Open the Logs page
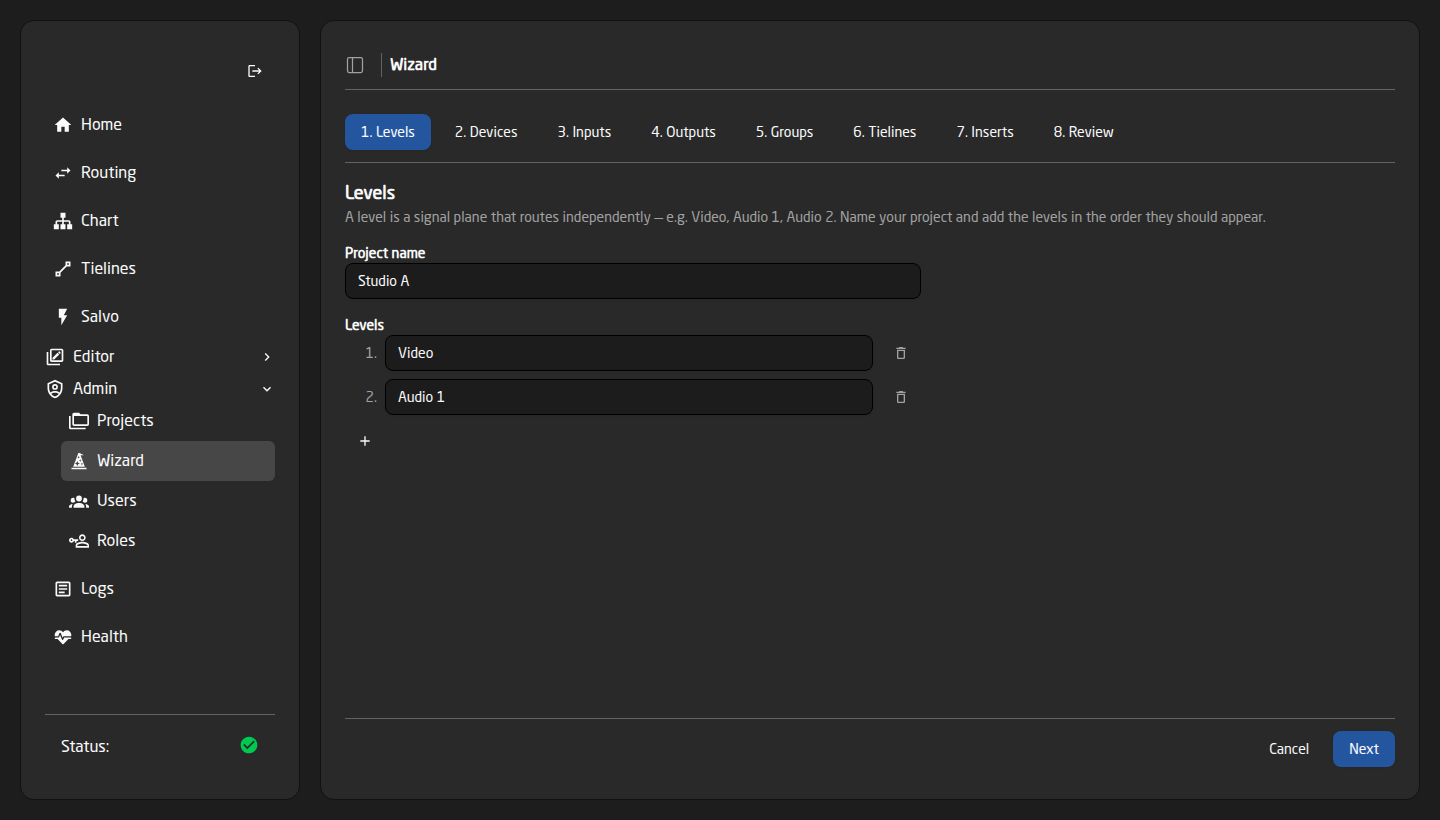The width and height of the screenshot is (1440, 820). click(x=160, y=589)
